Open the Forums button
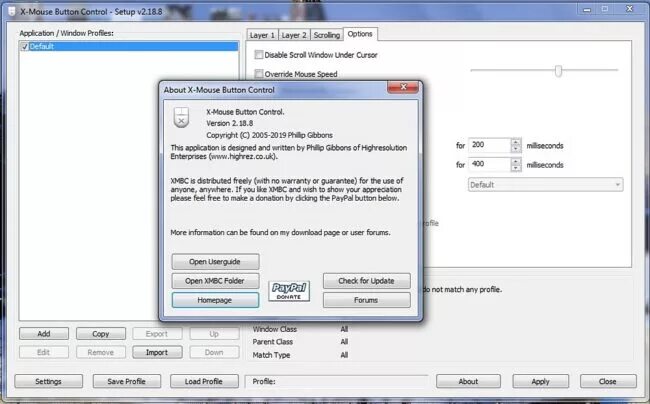Image resolution: width=650 pixels, height=404 pixels. point(366,300)
